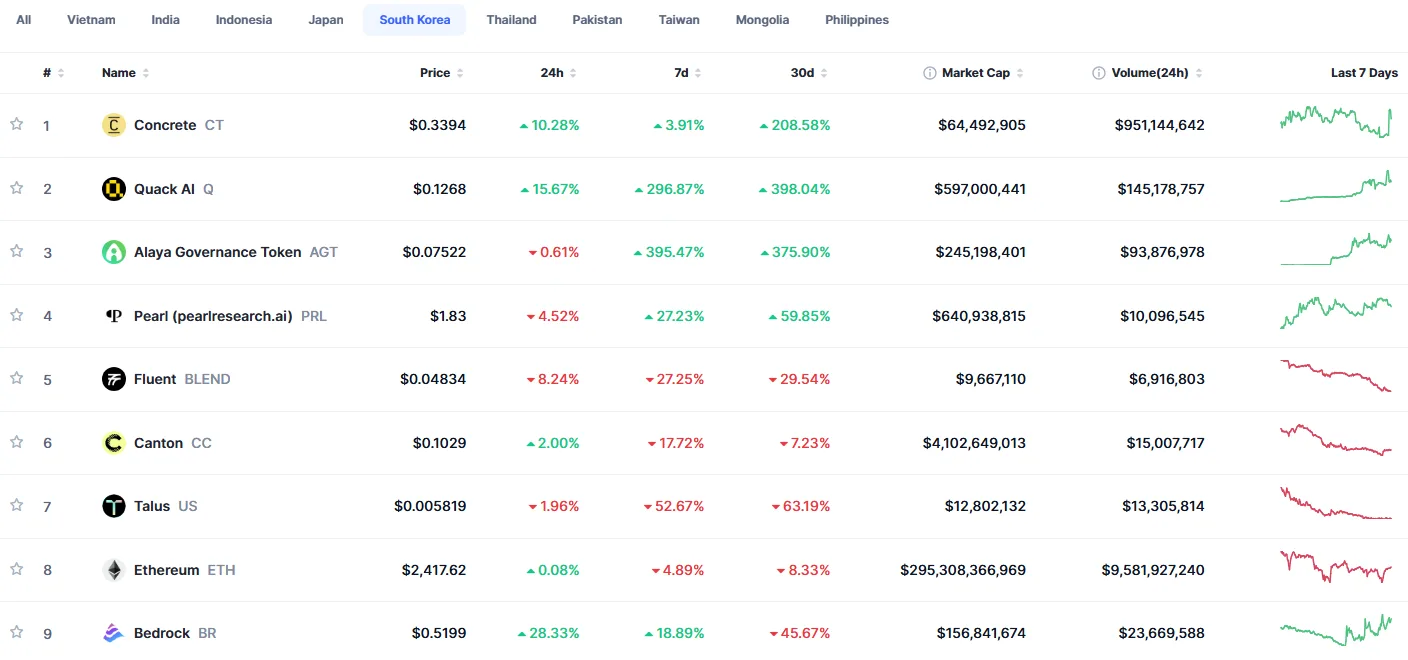Click Bedrock's 7-day sparkline chart
Image resolution: width=1408 pixels, height=660 pixels.
click(x=1335, y=630)
